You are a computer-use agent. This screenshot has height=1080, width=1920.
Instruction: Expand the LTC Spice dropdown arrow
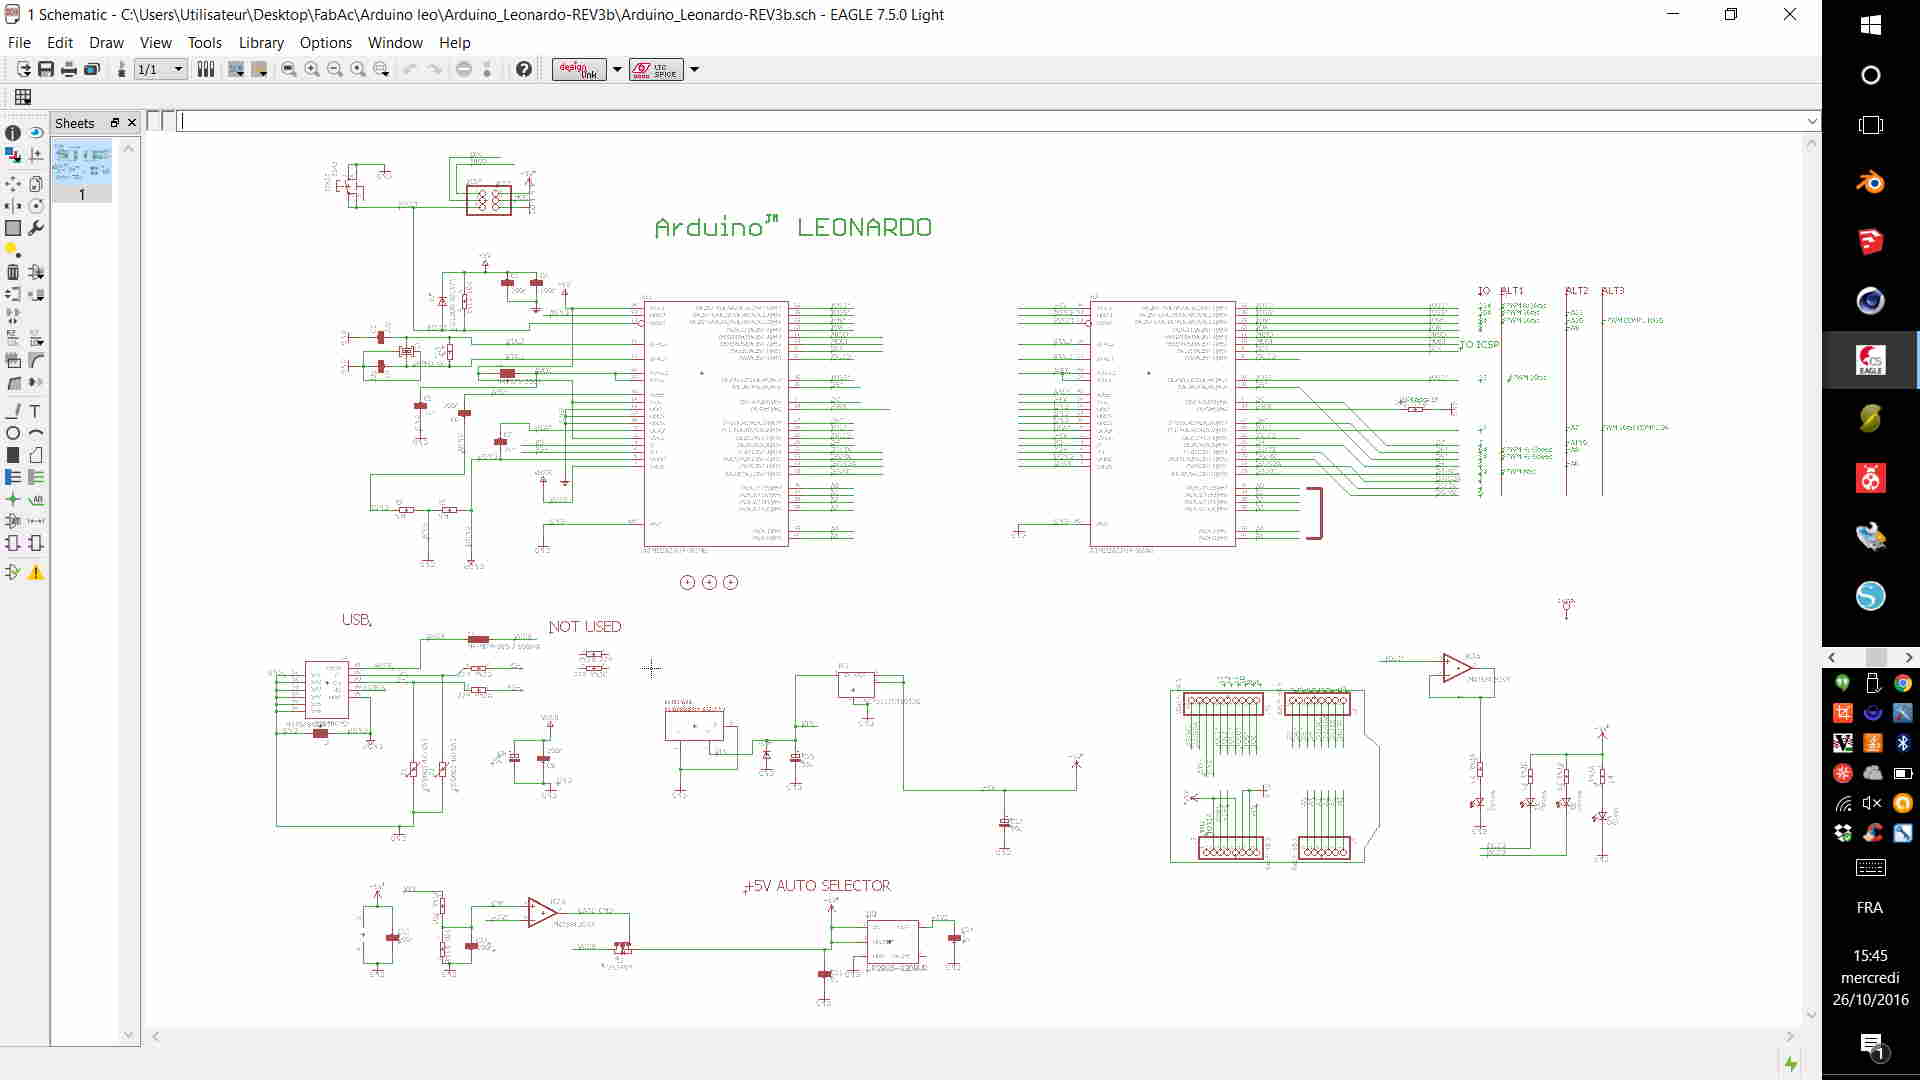[694, 69]
